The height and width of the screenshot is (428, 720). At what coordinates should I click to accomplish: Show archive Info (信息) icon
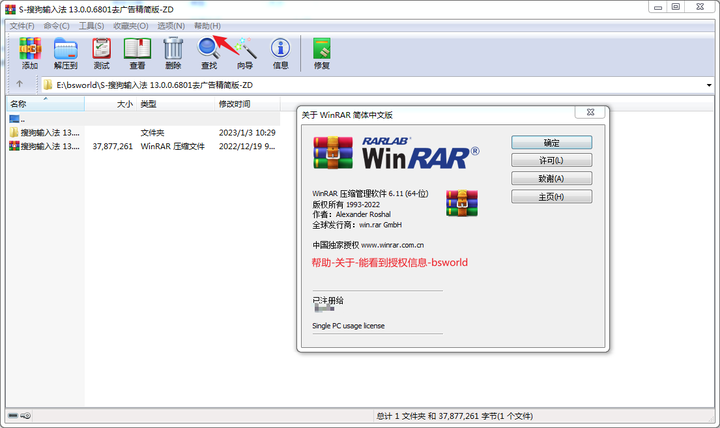pyautogui.click(x=281, y=53)
